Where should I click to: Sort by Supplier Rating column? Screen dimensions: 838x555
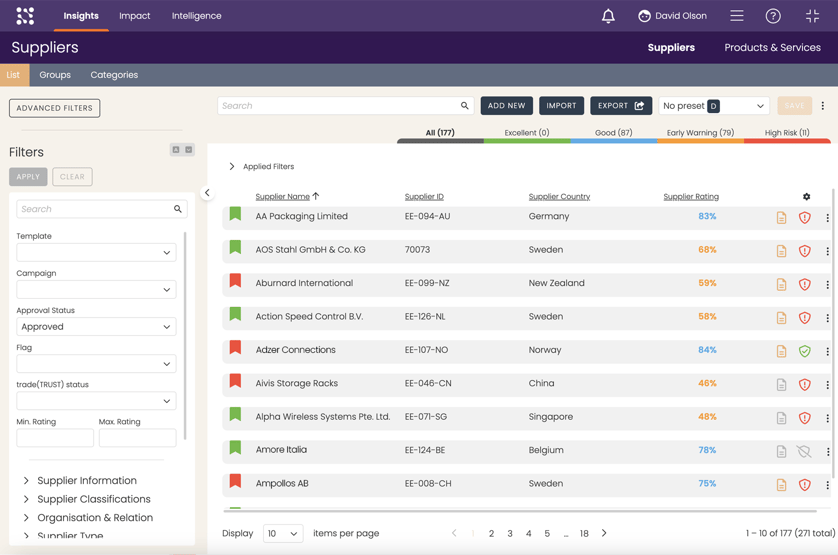pos(691,197)
